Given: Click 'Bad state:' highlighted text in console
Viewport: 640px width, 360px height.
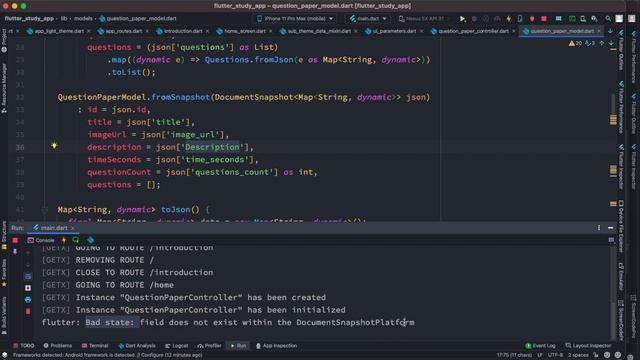Looking at the screenshot, I should 109,322.
